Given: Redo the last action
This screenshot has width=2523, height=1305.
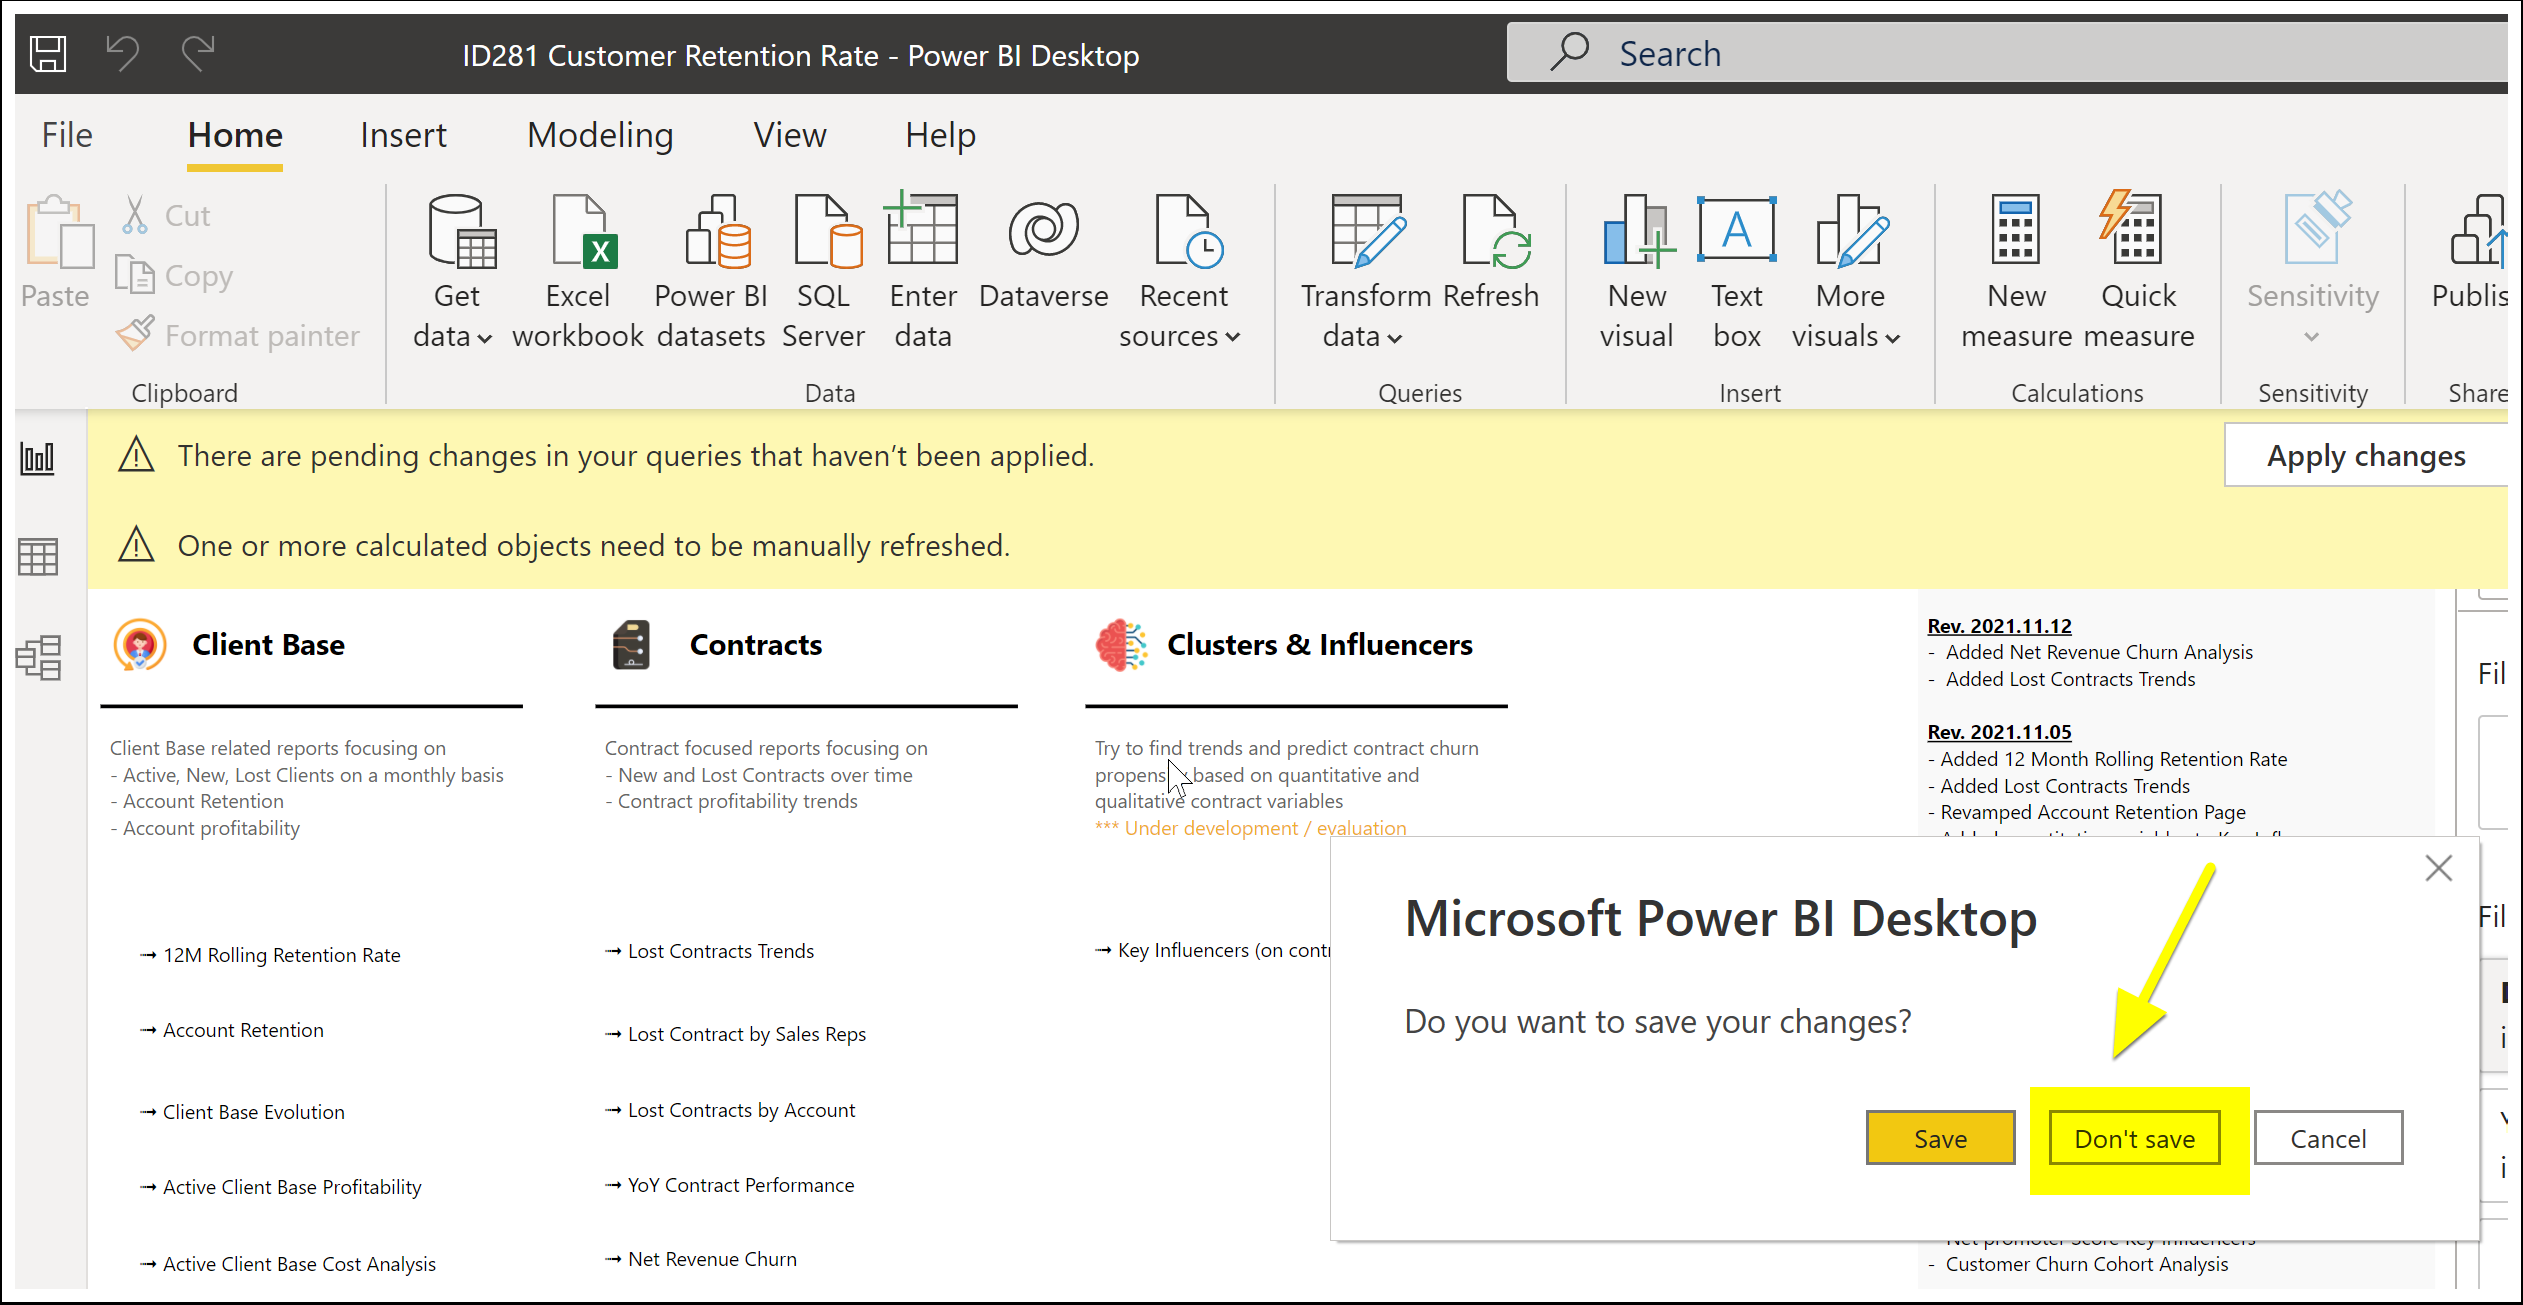Looking at the screenshot, I should [x=198, y=54].
